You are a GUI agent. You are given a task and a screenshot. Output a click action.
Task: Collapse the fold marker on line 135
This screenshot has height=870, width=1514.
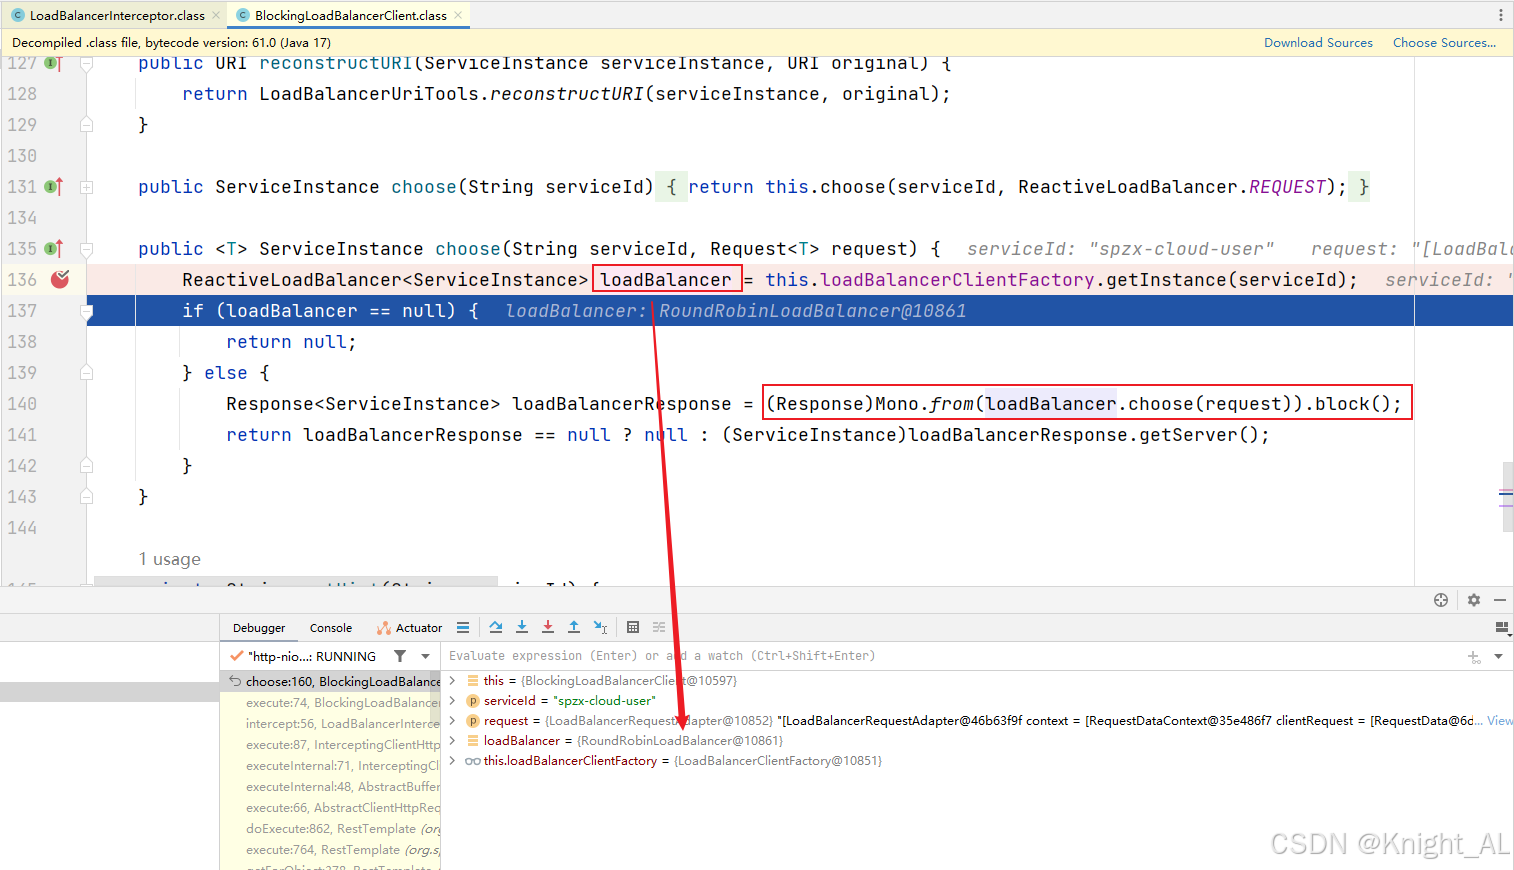(x=86, y=249)
